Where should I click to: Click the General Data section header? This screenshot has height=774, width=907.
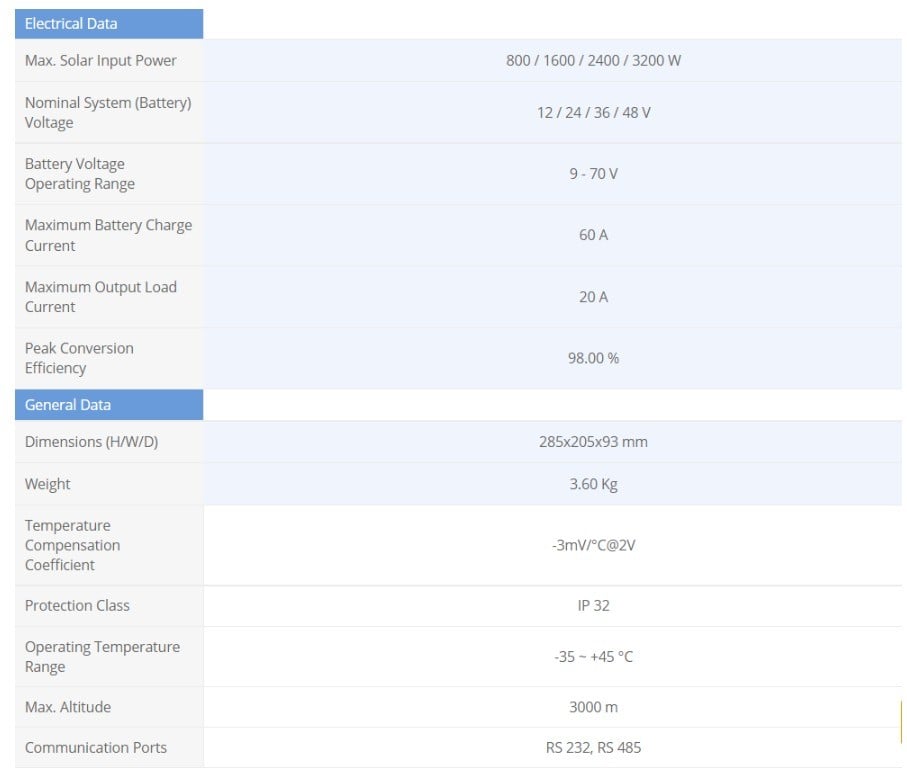[68, 405]
